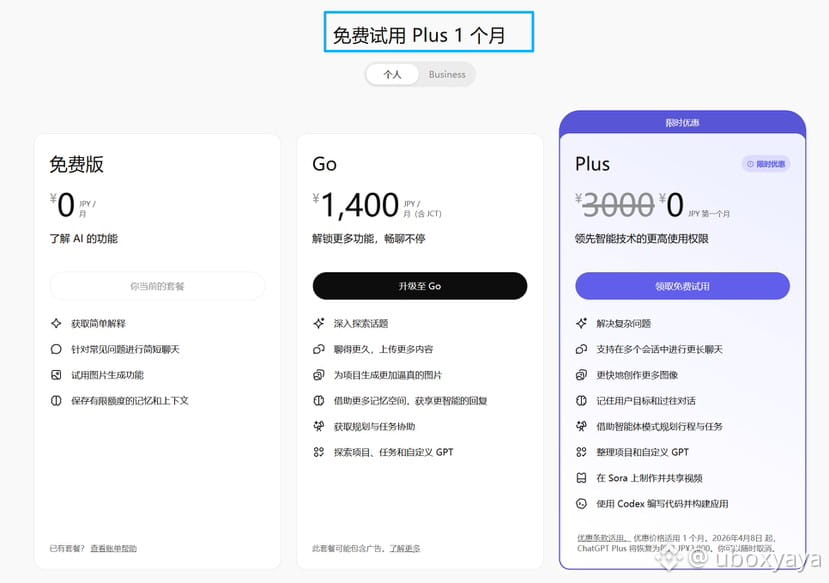Click the grid icon beside 探索项目、任务和自定义 GPT

[x=318, y=452]
